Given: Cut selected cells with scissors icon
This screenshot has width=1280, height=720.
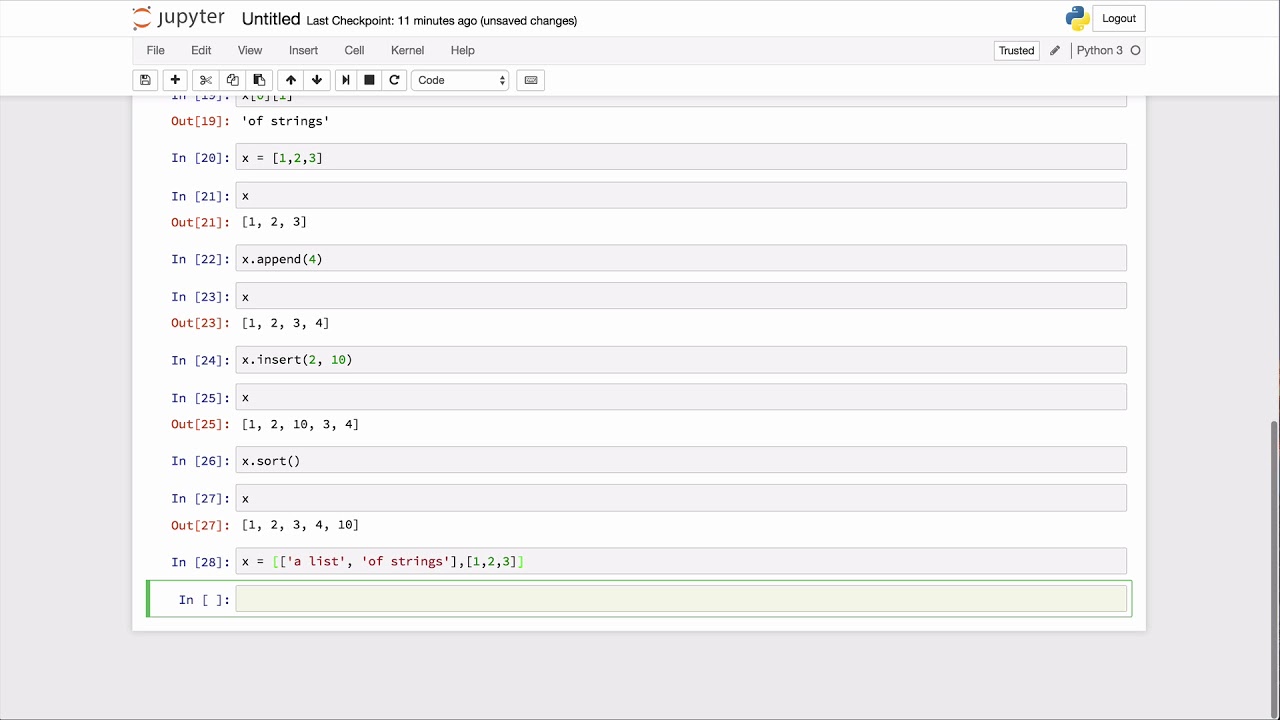Looking at the screenshot, I should 205,80.
